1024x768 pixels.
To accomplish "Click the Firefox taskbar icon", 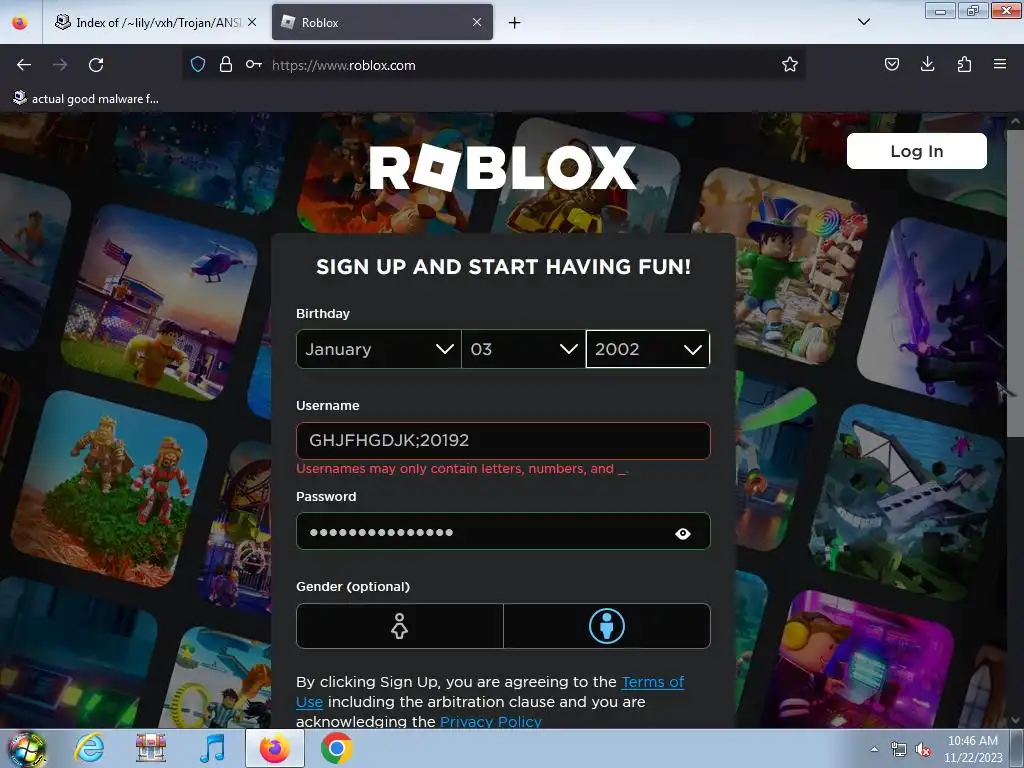I will pos(275,749).
